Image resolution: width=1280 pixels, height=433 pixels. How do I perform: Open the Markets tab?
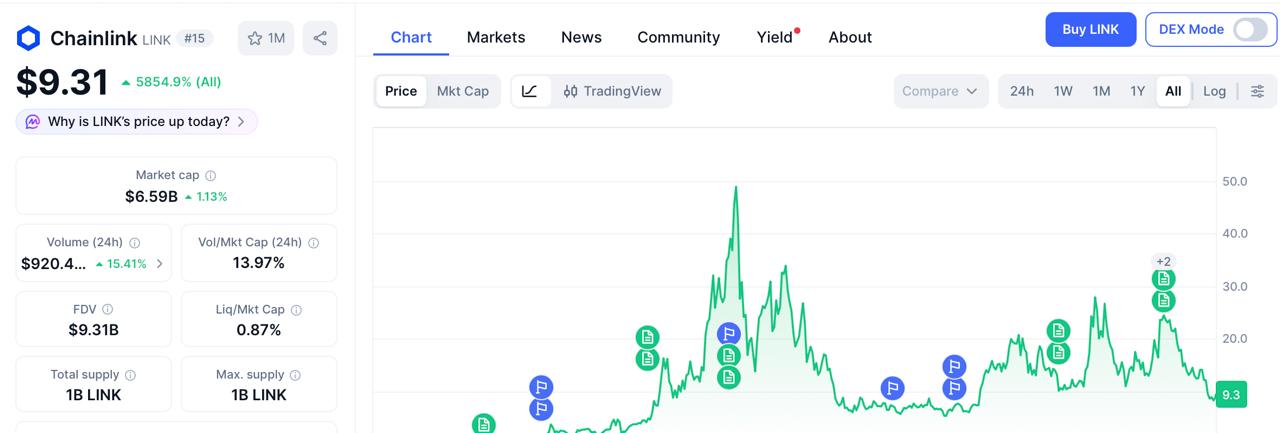pos(495,37)
